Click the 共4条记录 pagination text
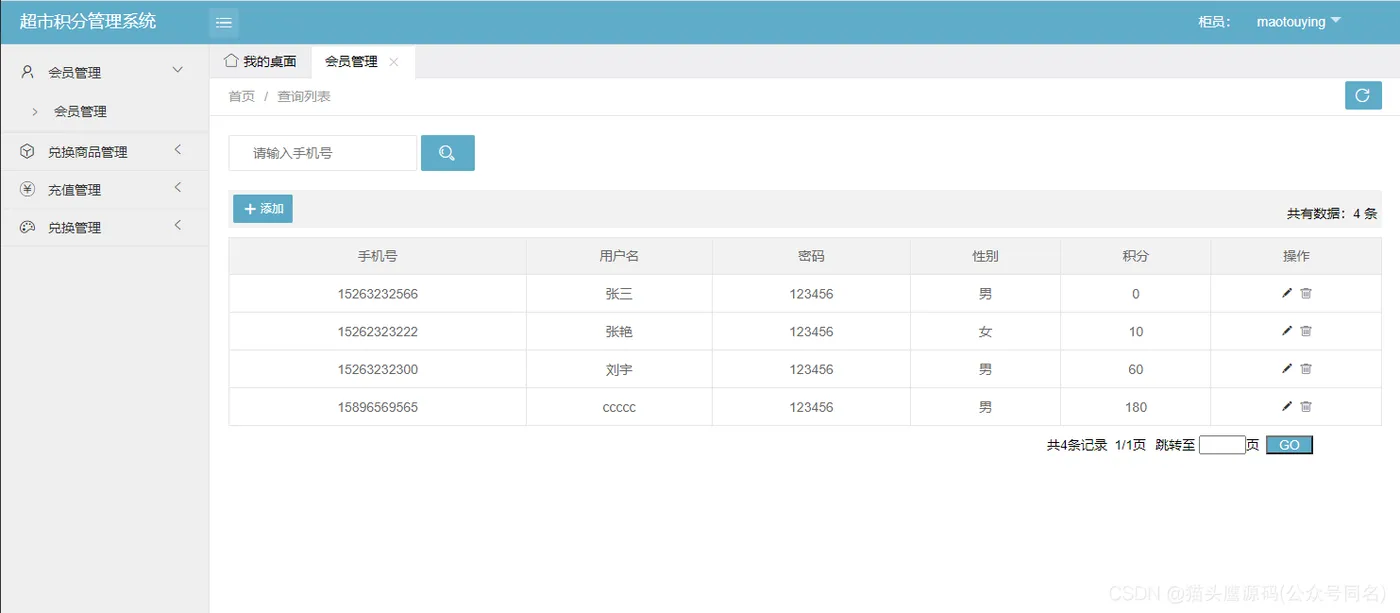1400x613 pixels. (x=1077, y=446)
